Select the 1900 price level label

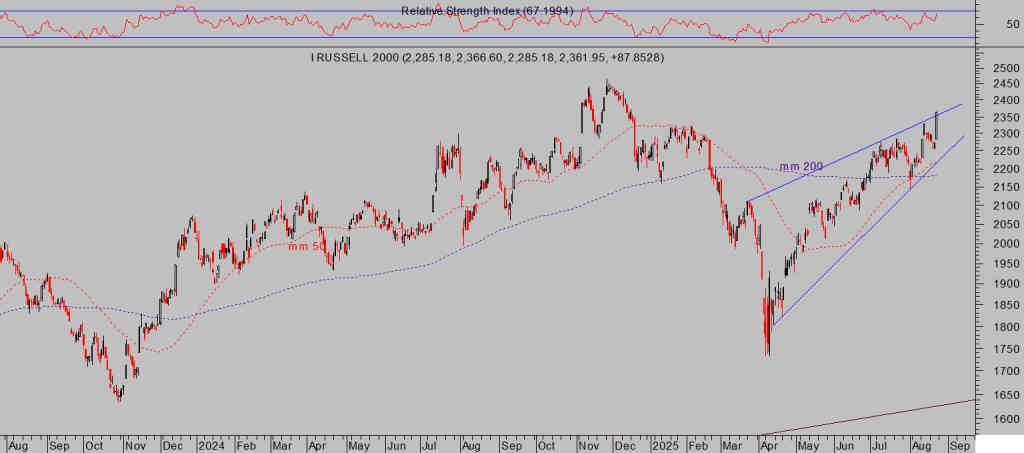click(x=1004, y=284)
